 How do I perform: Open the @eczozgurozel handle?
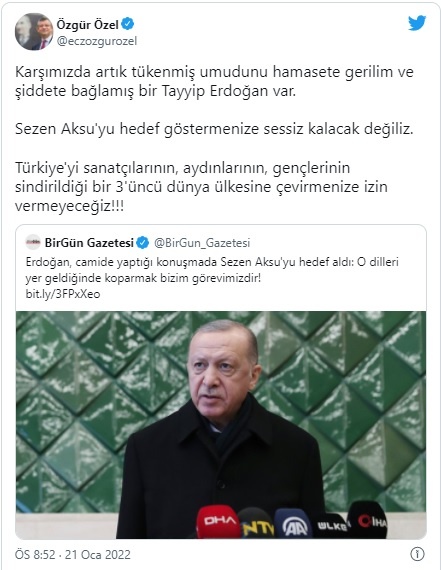coord(96,41)
